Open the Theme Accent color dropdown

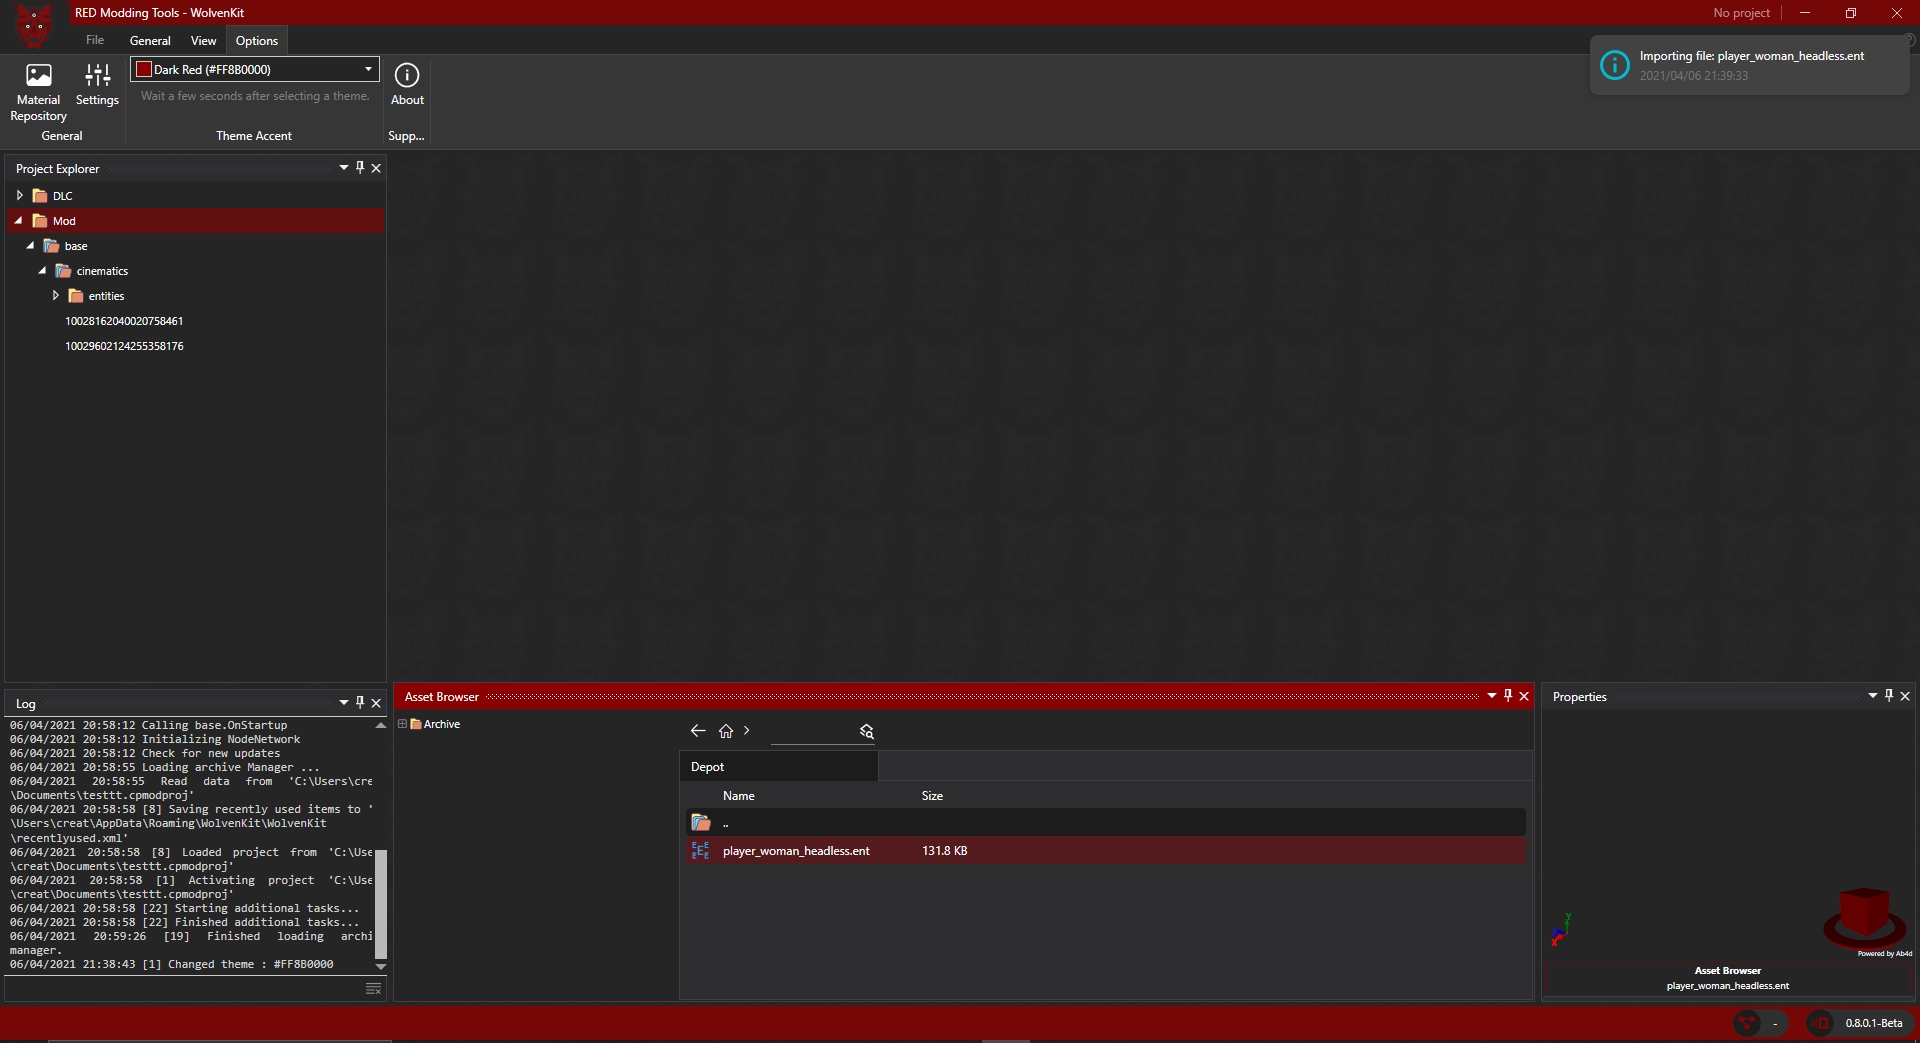pos(368,69)
